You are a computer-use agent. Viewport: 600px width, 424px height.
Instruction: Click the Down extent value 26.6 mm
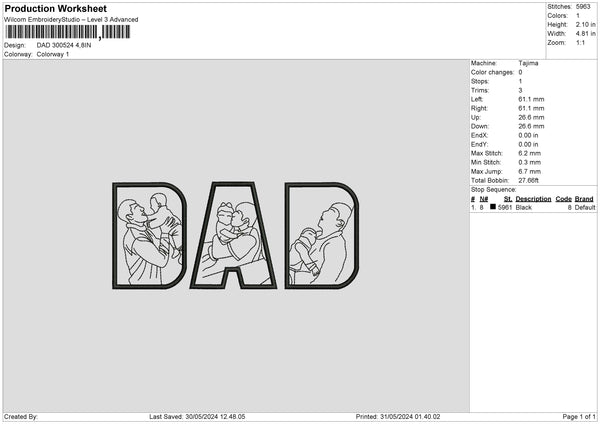click(531, 126)
